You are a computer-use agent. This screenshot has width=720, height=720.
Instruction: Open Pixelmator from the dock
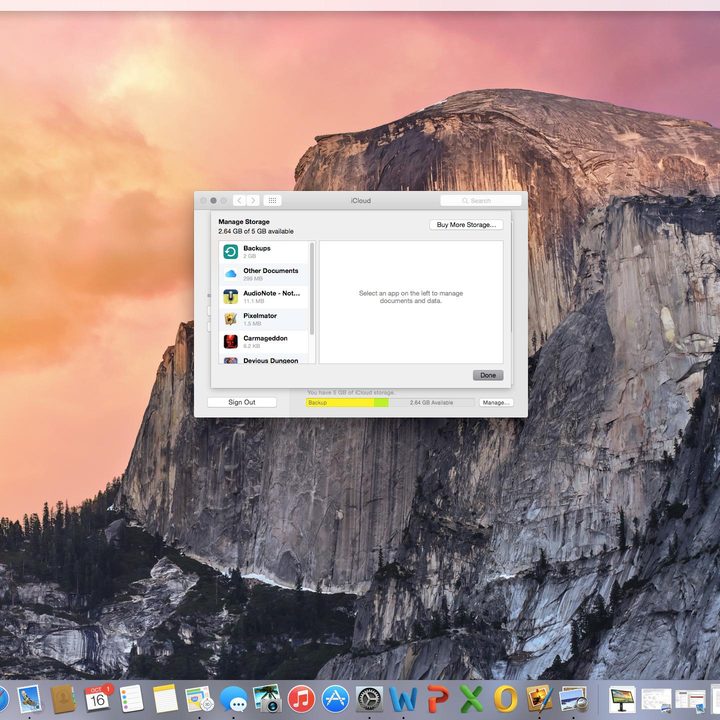point(539,699)
